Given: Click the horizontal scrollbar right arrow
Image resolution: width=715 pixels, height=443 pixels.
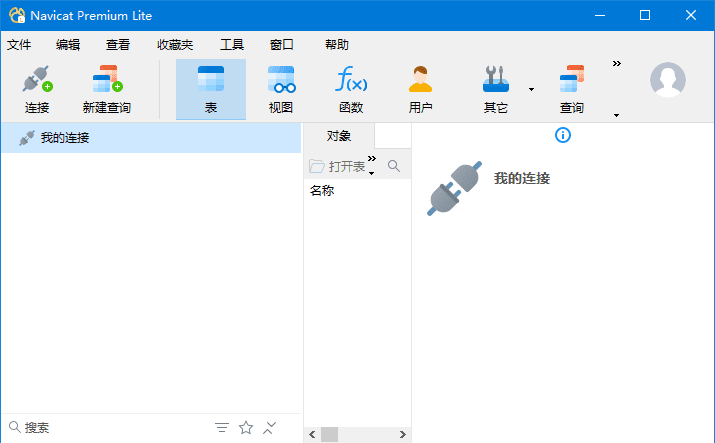Looking at the screenshot, I should (x=403, y=434).
